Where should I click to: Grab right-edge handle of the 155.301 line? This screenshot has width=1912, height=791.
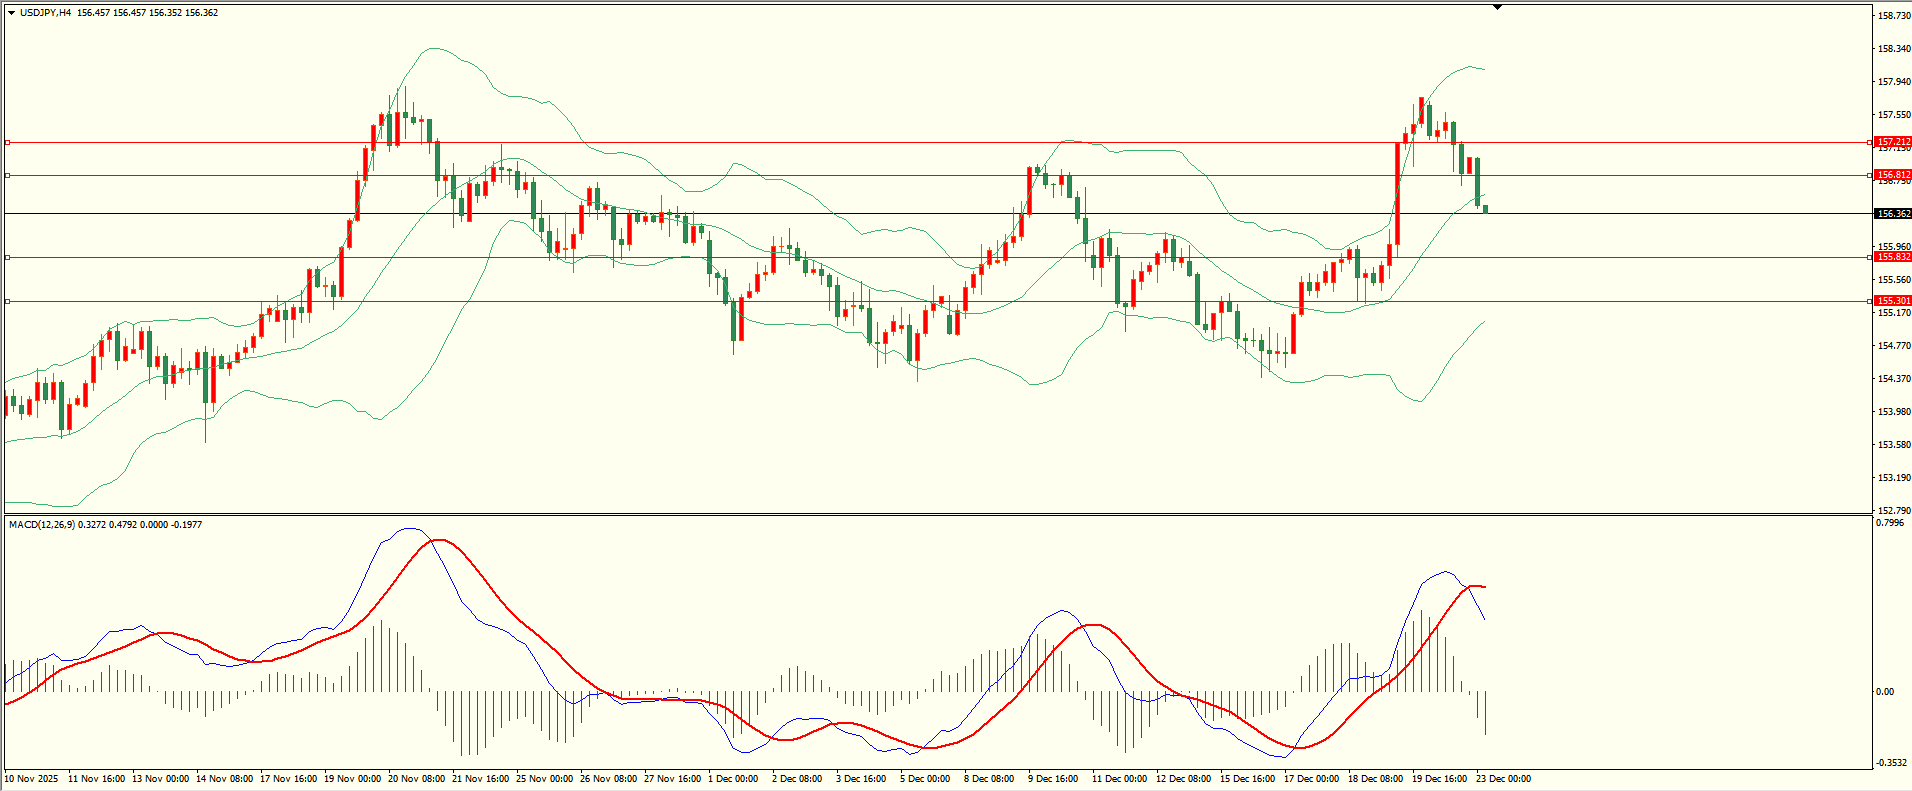(x=1869, y=301)
